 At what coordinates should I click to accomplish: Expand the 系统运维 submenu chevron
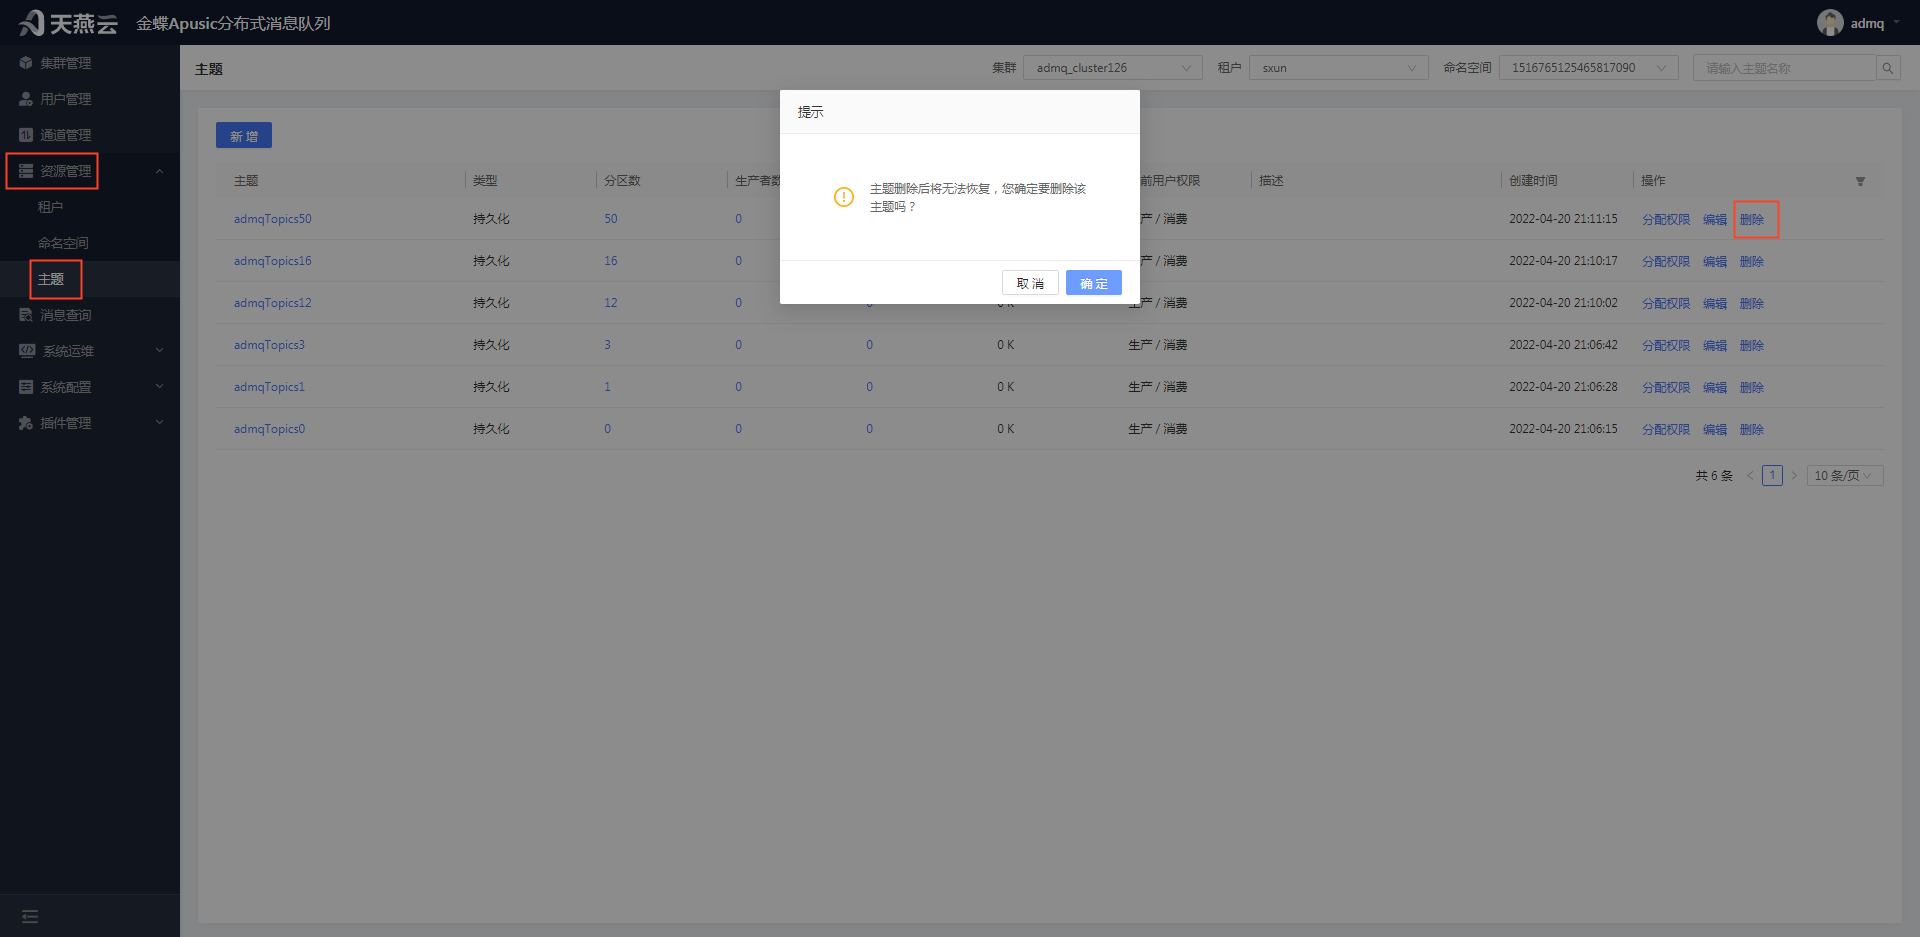coord(159,351)
